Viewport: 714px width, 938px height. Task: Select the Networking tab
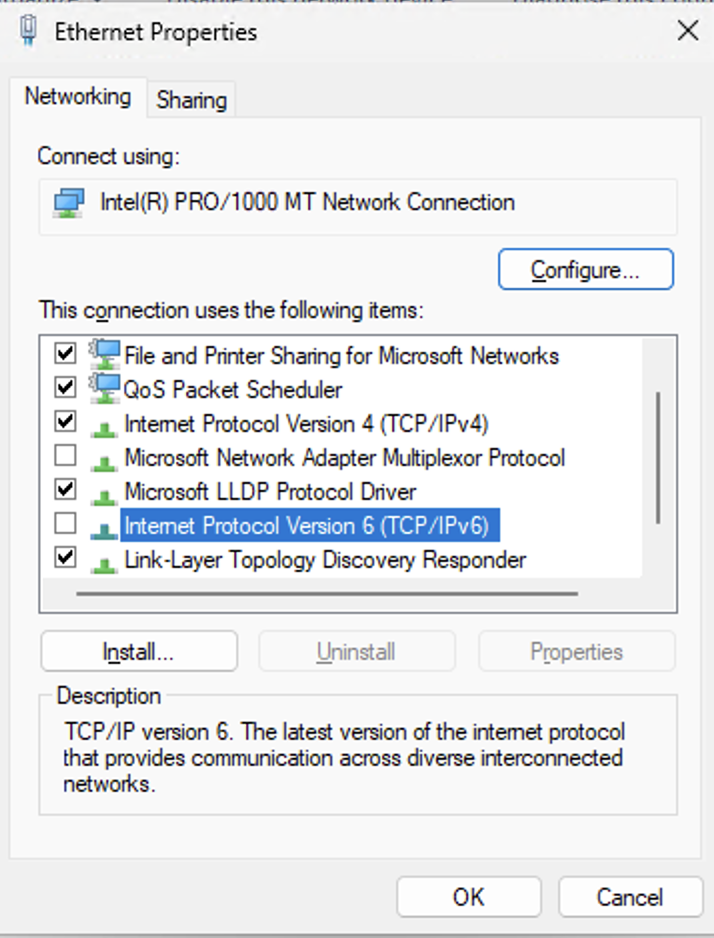pos(78,97)
